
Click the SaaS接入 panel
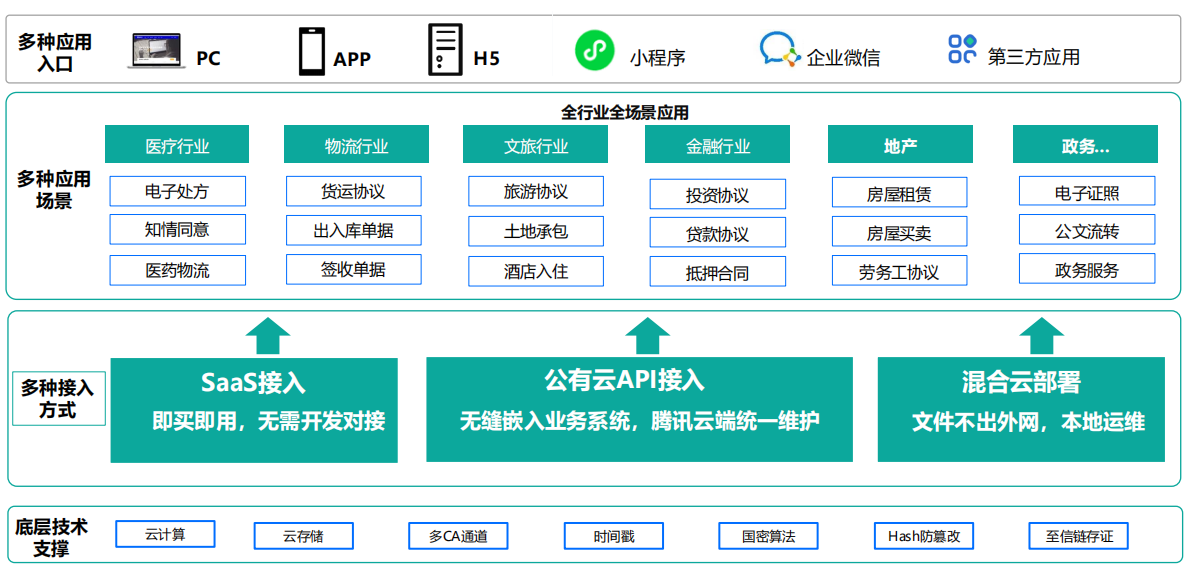[254, 410]
